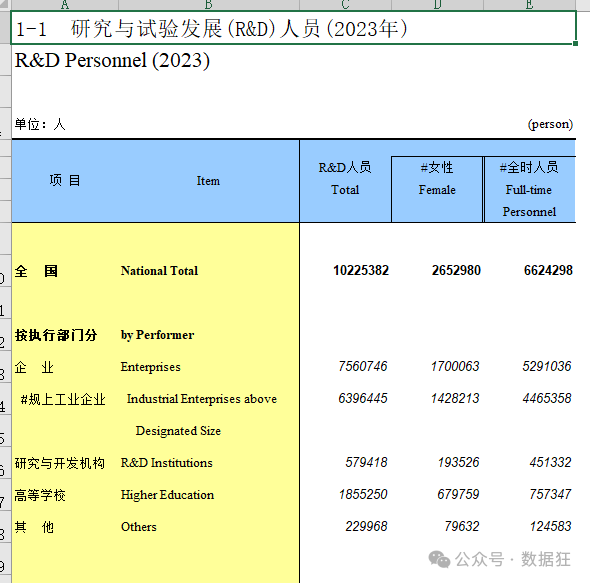This screenshot has width=590, height=583.
Task: Select the '单位: 人' unit cell
Action: tap(40, 124)
